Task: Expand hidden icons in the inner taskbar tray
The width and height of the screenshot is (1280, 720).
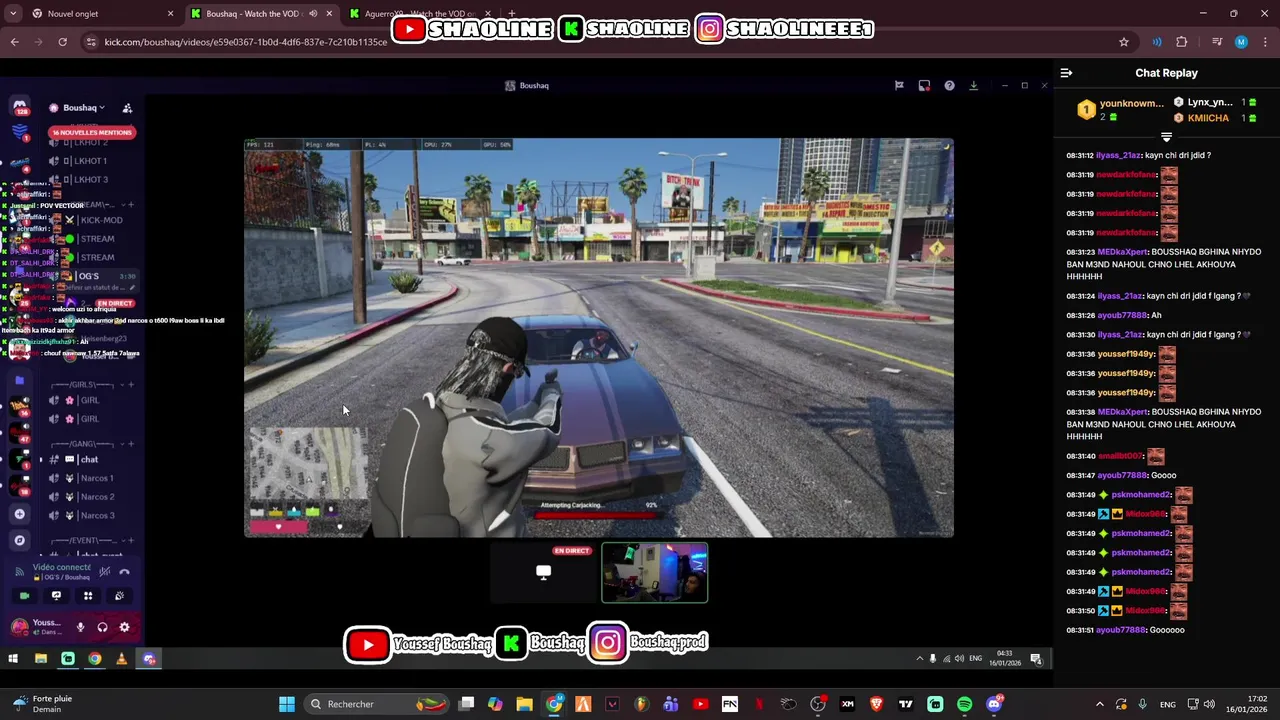Action: tap(919, 659)
